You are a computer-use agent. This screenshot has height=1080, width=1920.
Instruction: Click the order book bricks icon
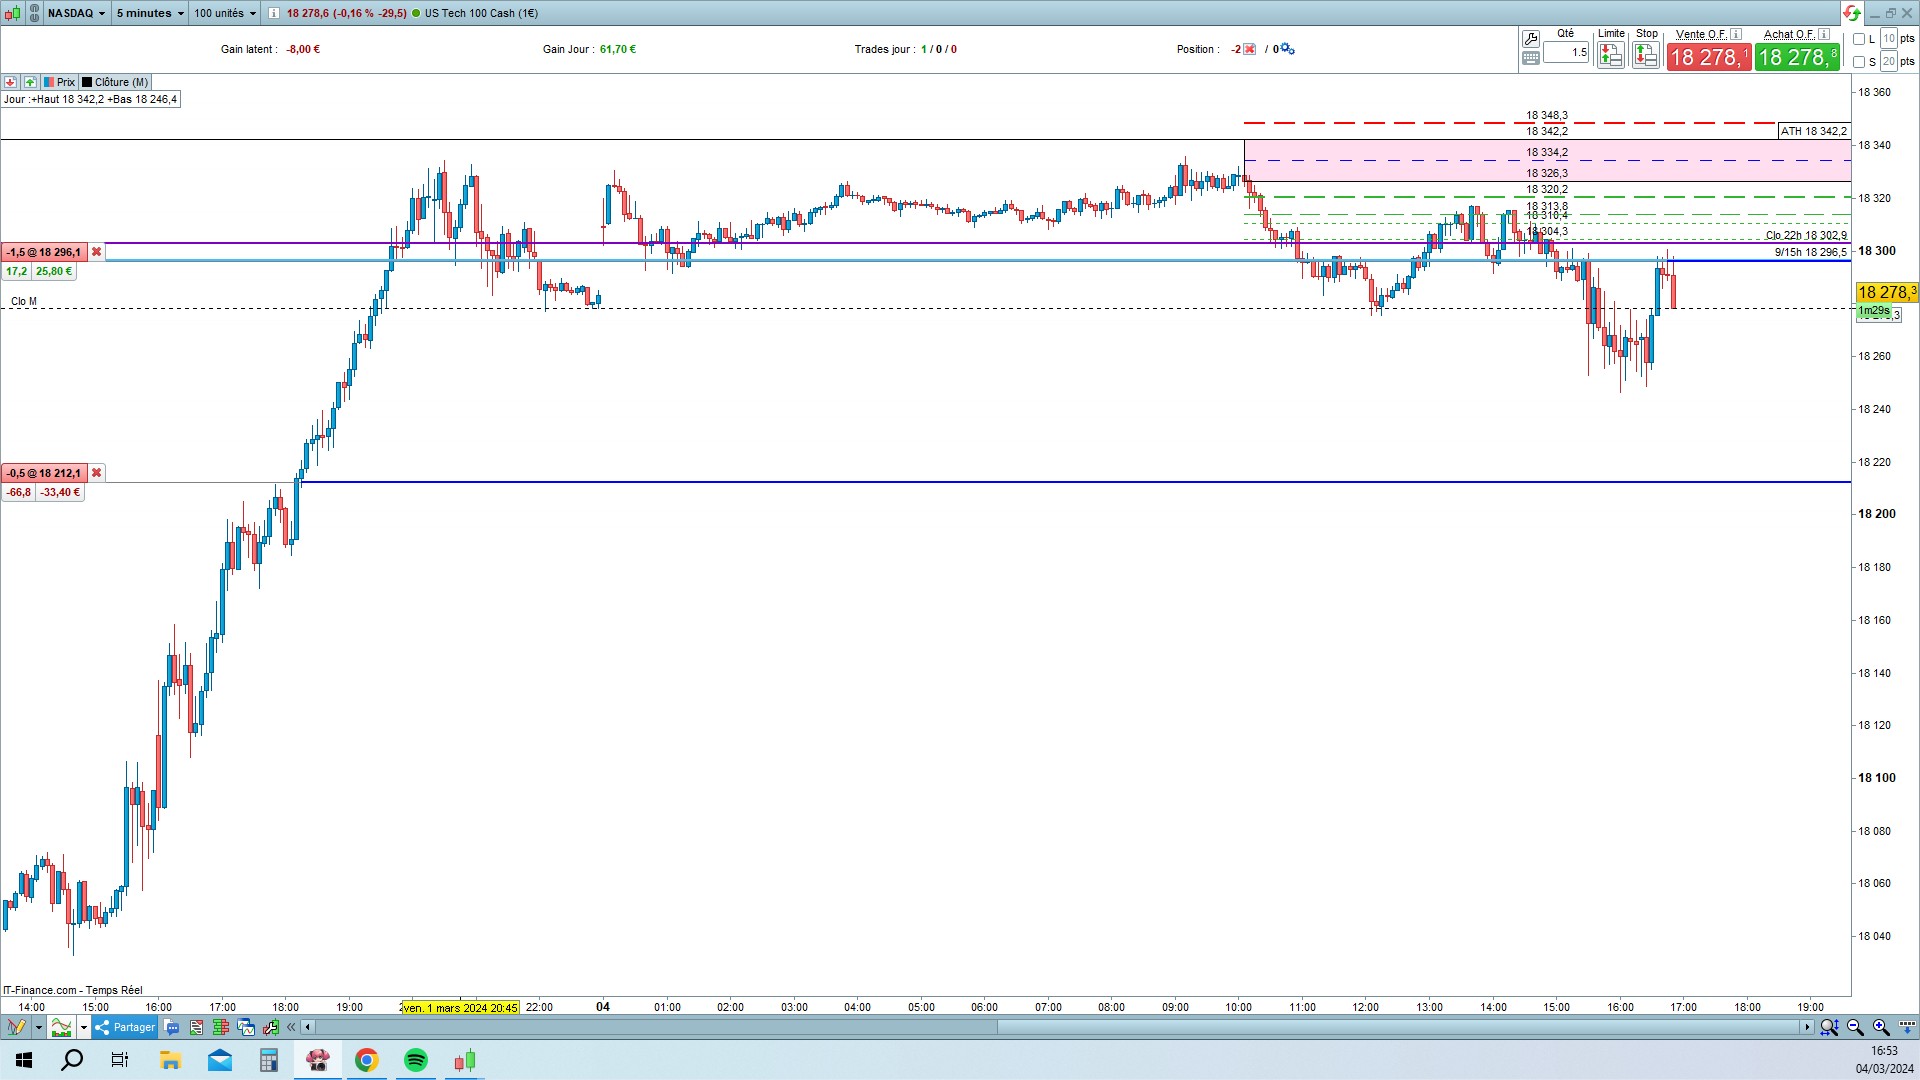(221, 1027)
